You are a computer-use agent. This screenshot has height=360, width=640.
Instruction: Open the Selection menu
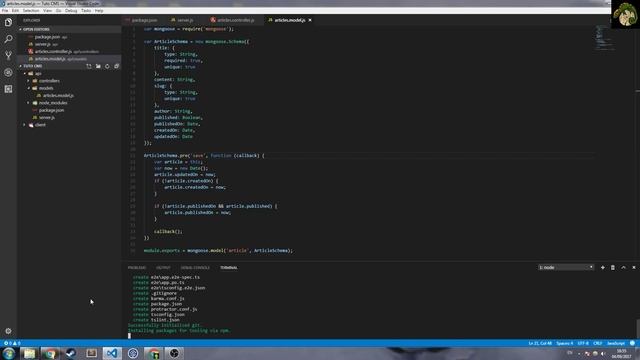click(x=31, y=11)
